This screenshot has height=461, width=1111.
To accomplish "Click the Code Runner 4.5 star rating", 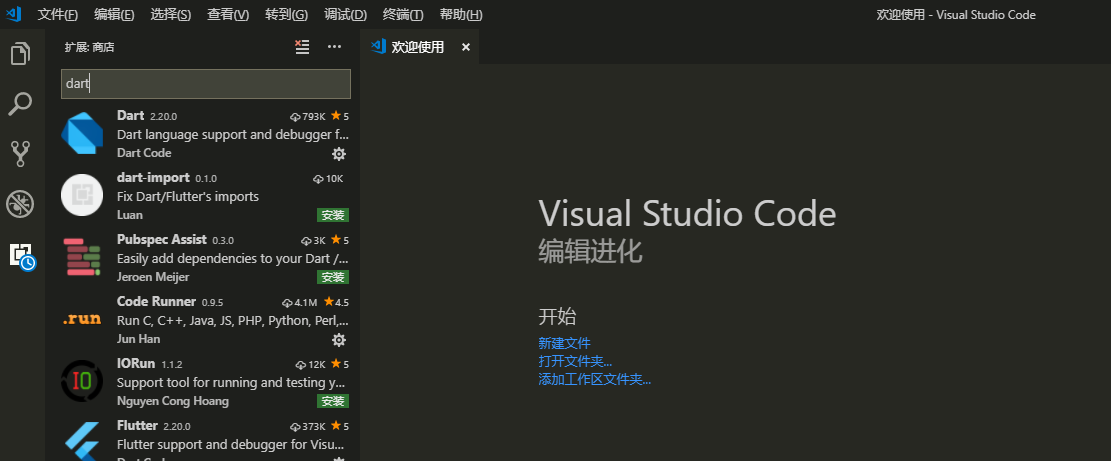I will click(337, 302).
